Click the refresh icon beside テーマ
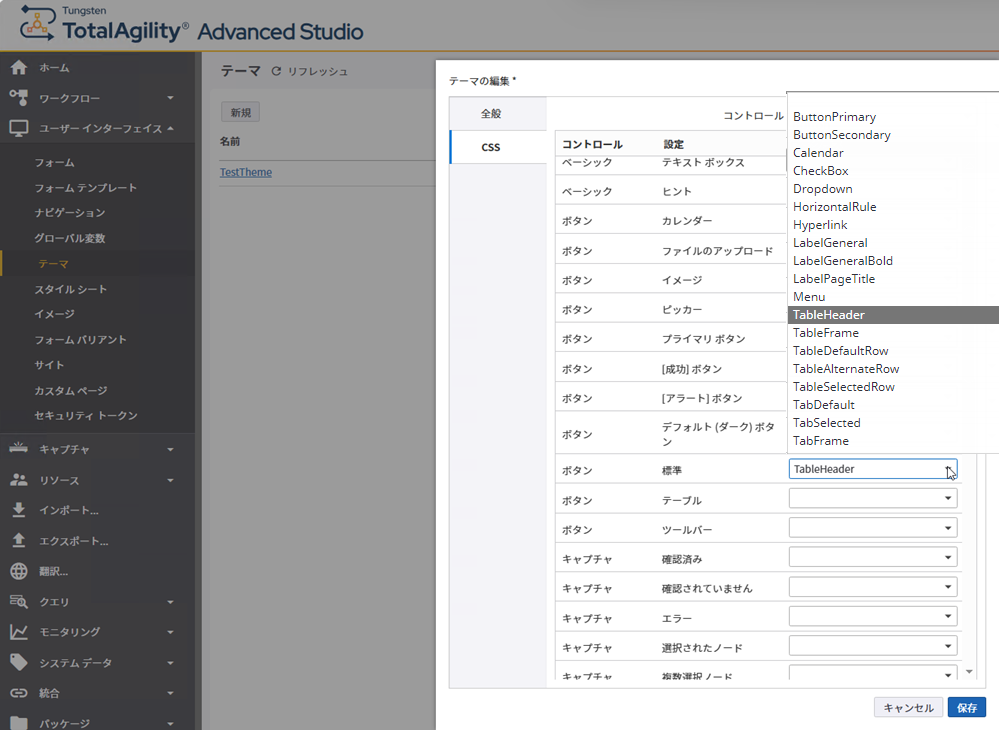The image size is (999, 730). tap(278, 72)
